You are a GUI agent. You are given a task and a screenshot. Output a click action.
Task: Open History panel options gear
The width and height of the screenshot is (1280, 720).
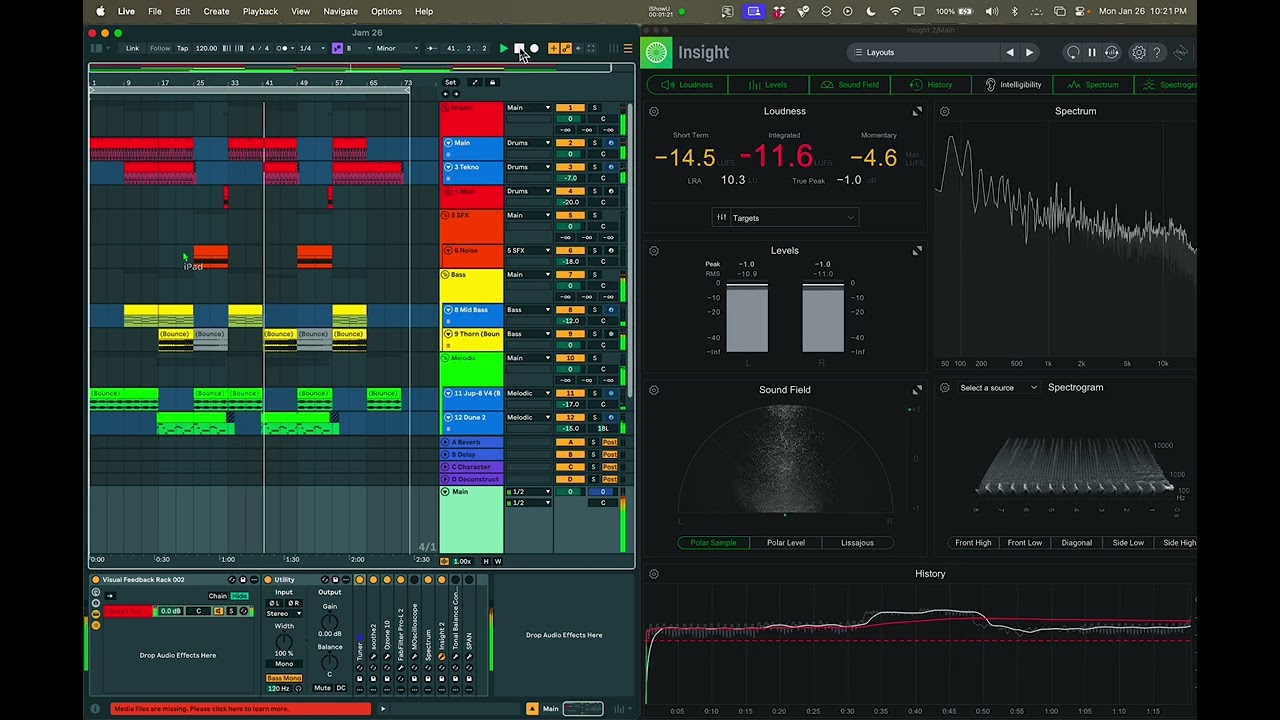tap(654, 574)
